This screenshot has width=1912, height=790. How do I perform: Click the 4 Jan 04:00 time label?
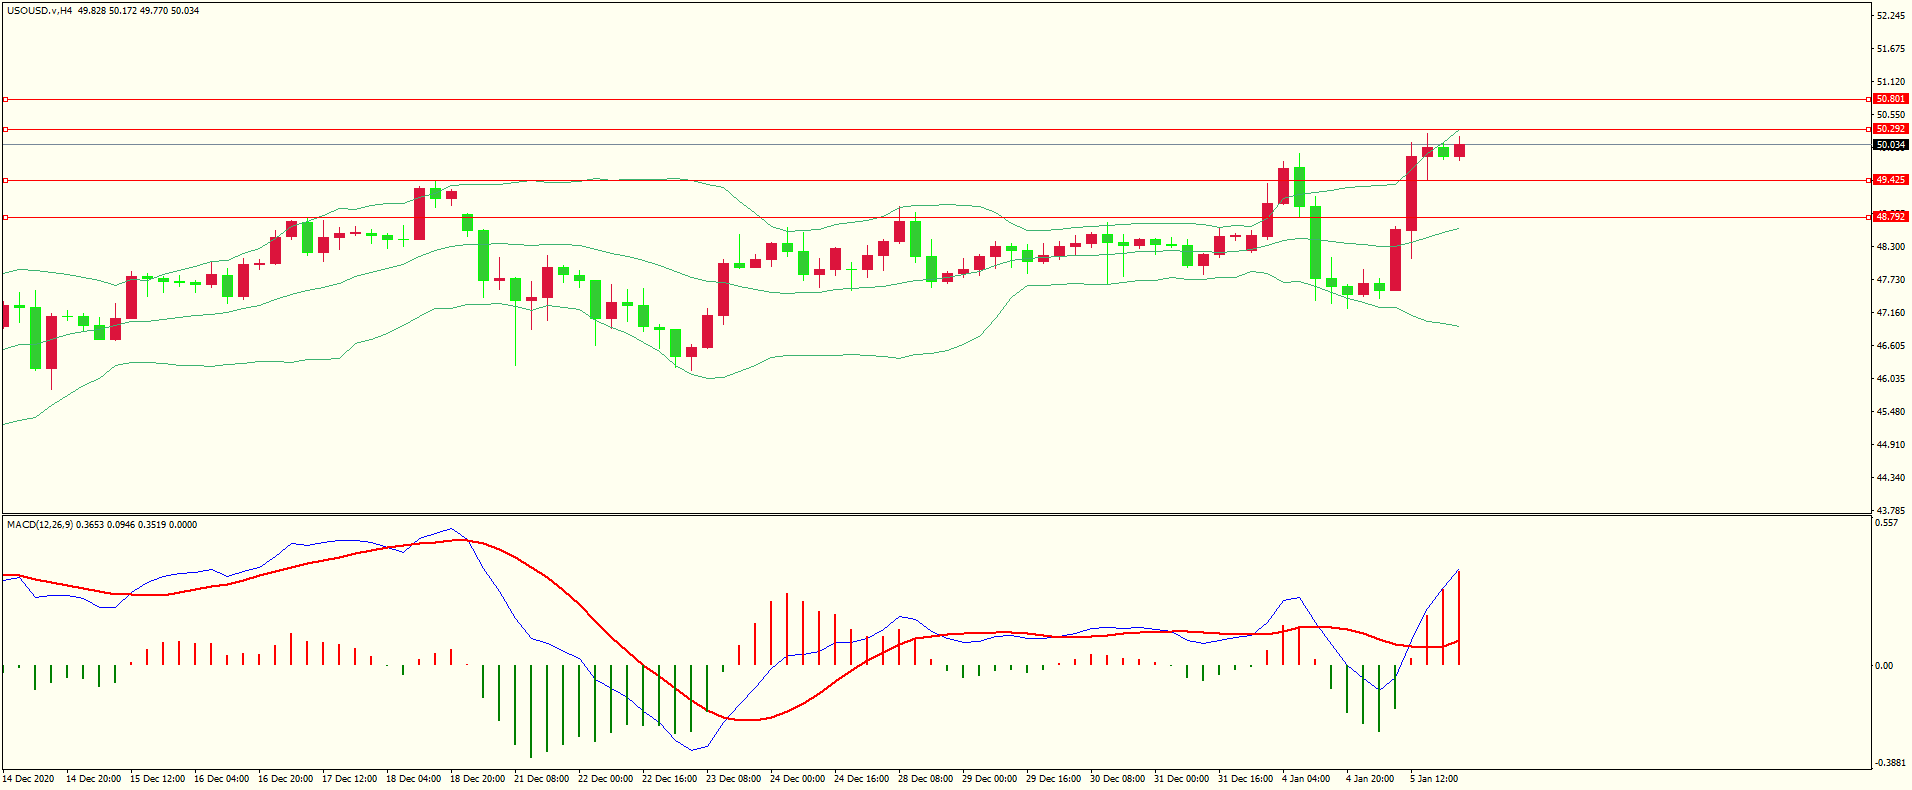(1307, 779)
